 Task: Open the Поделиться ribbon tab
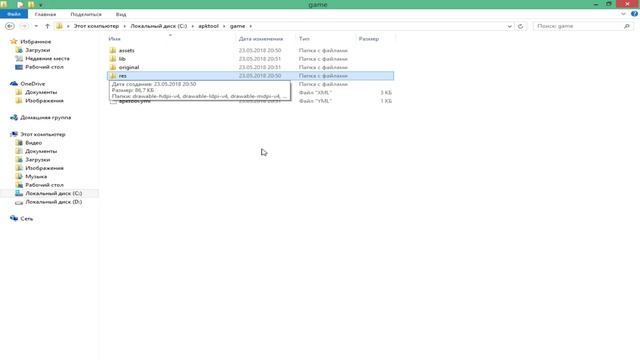[x=86, y=14]
